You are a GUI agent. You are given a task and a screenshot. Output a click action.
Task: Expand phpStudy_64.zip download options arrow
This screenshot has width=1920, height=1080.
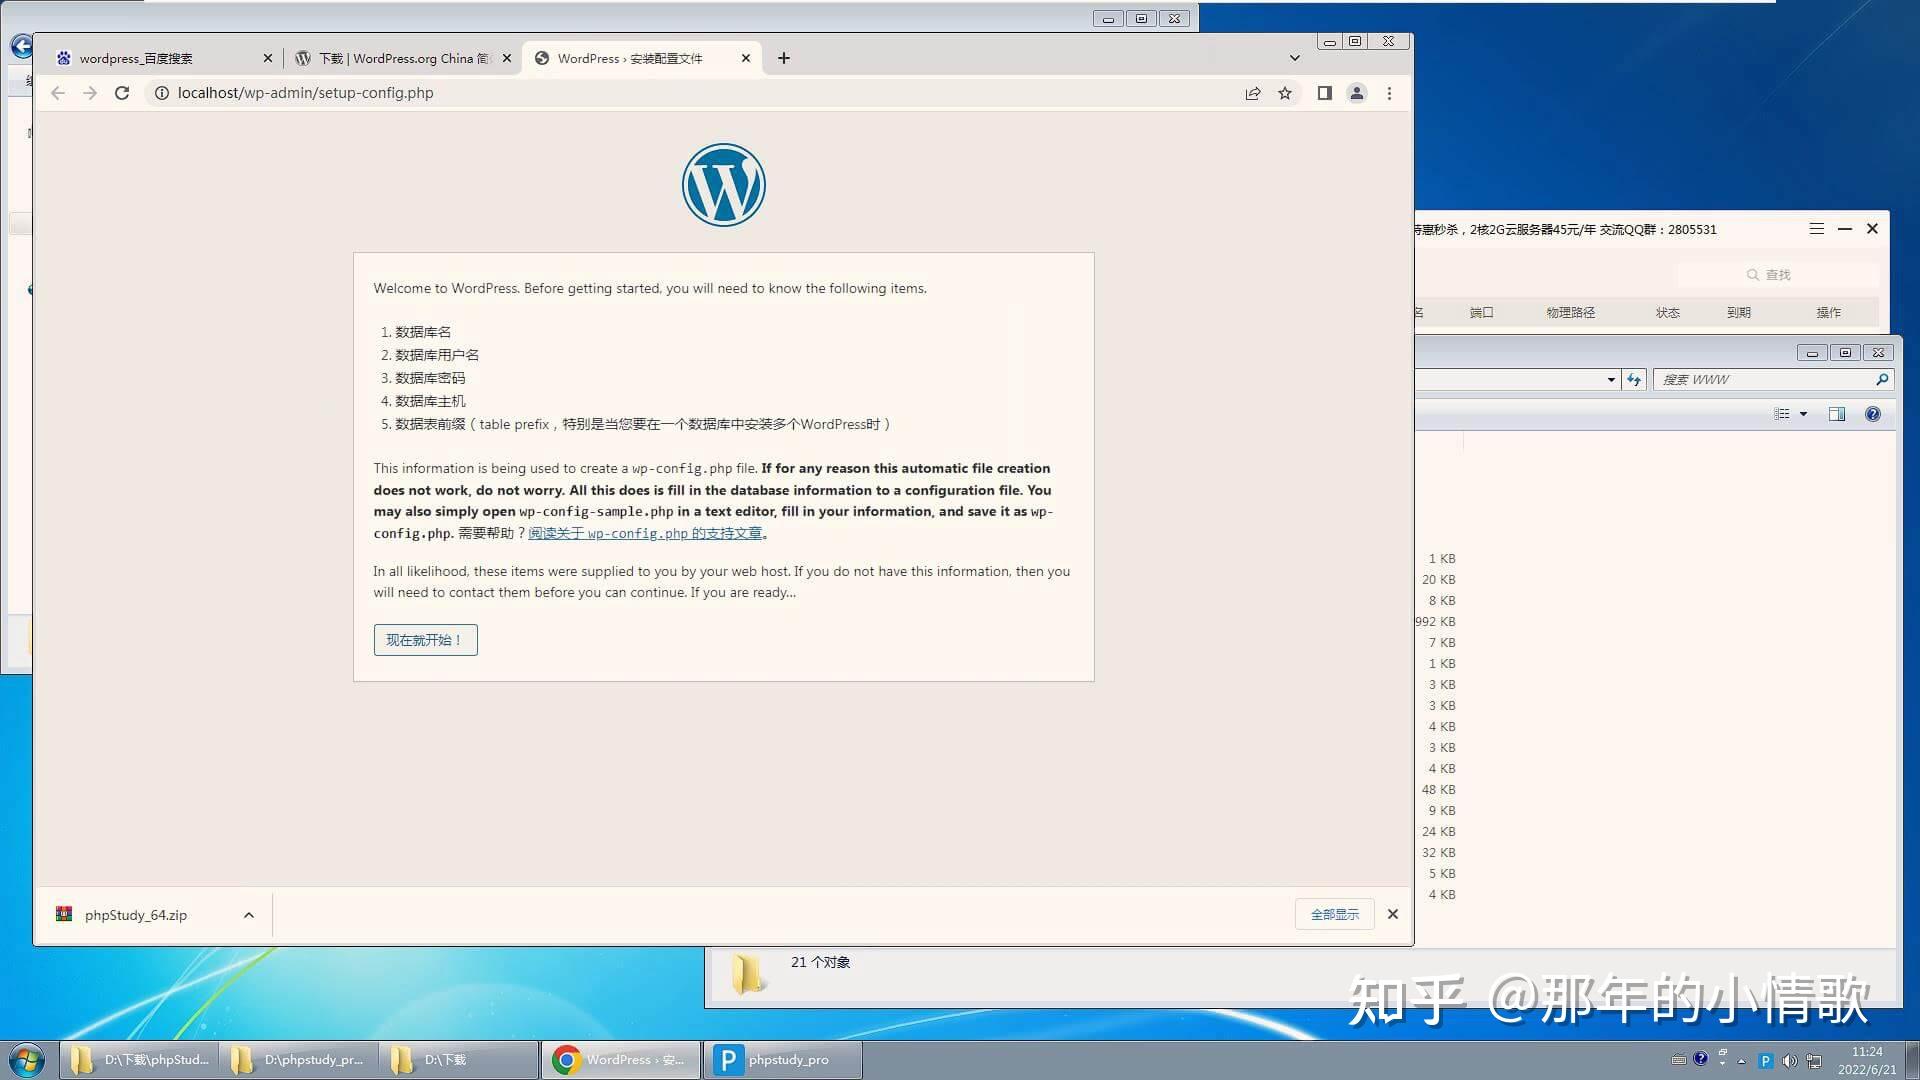[x=249, y=915]
